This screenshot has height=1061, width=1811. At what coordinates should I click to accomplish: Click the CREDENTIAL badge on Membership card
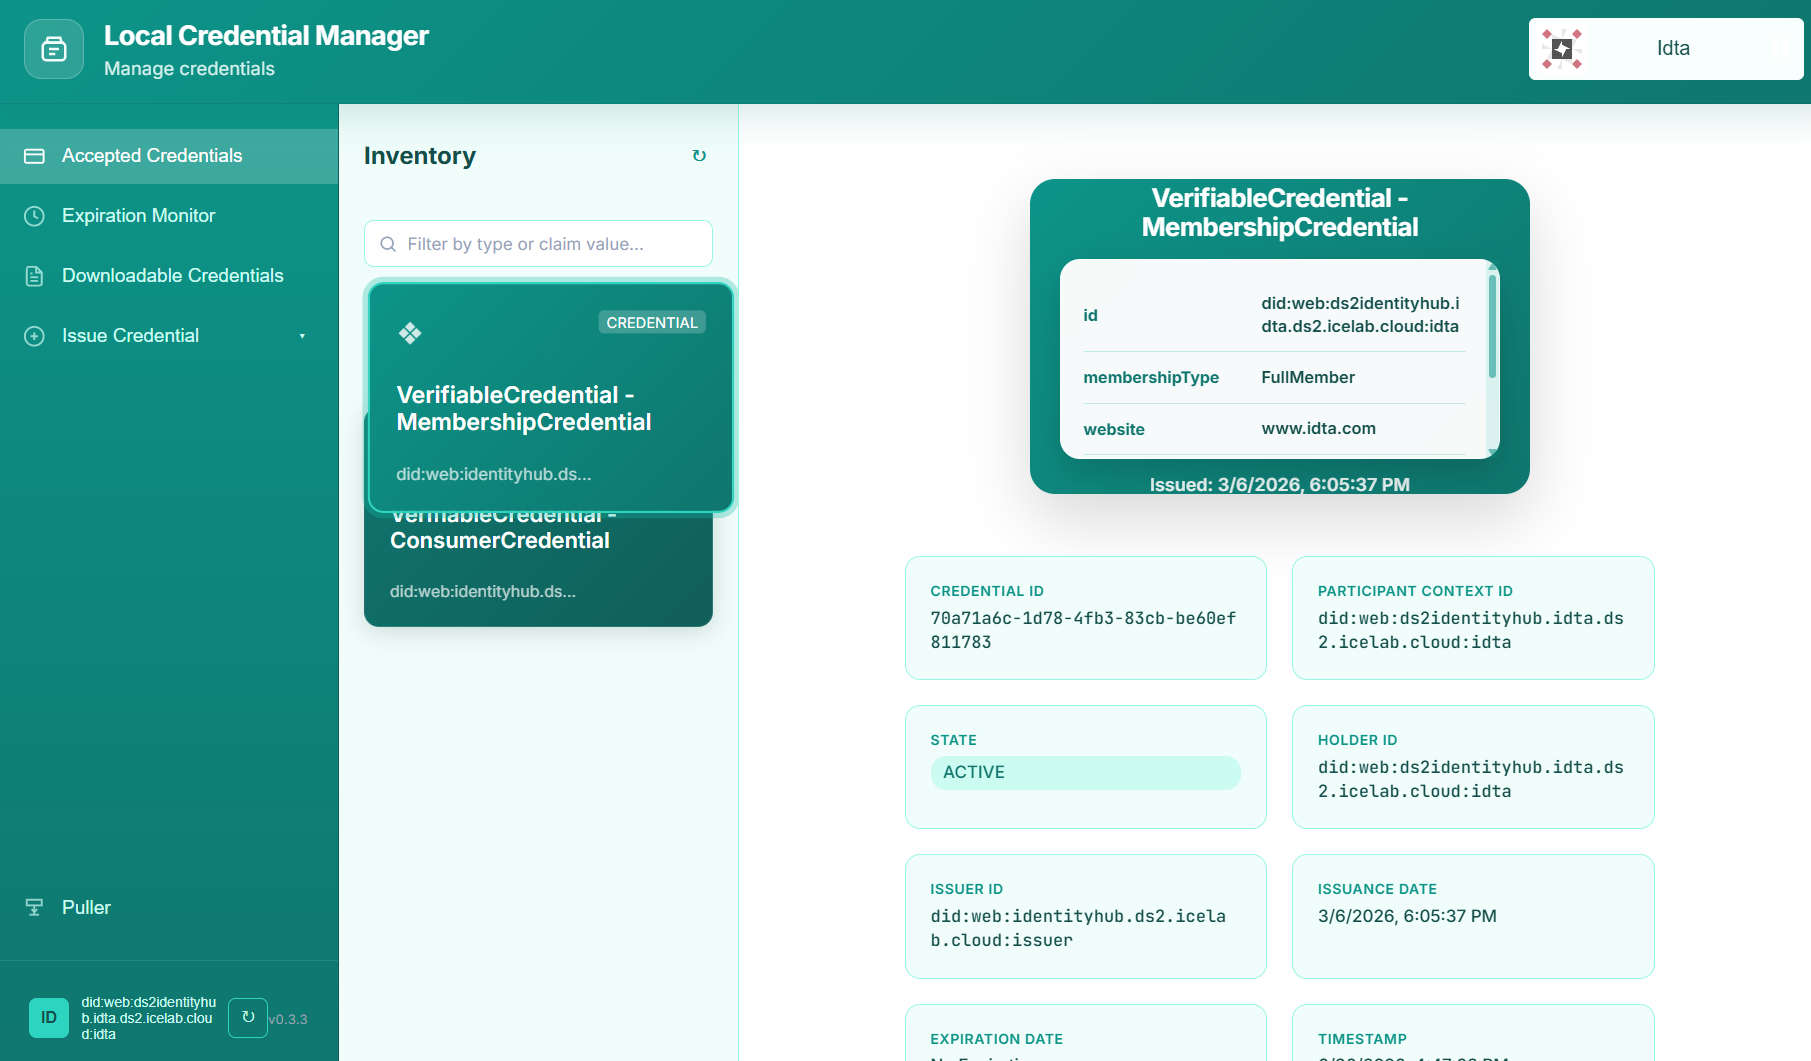(x=652, y=322)
